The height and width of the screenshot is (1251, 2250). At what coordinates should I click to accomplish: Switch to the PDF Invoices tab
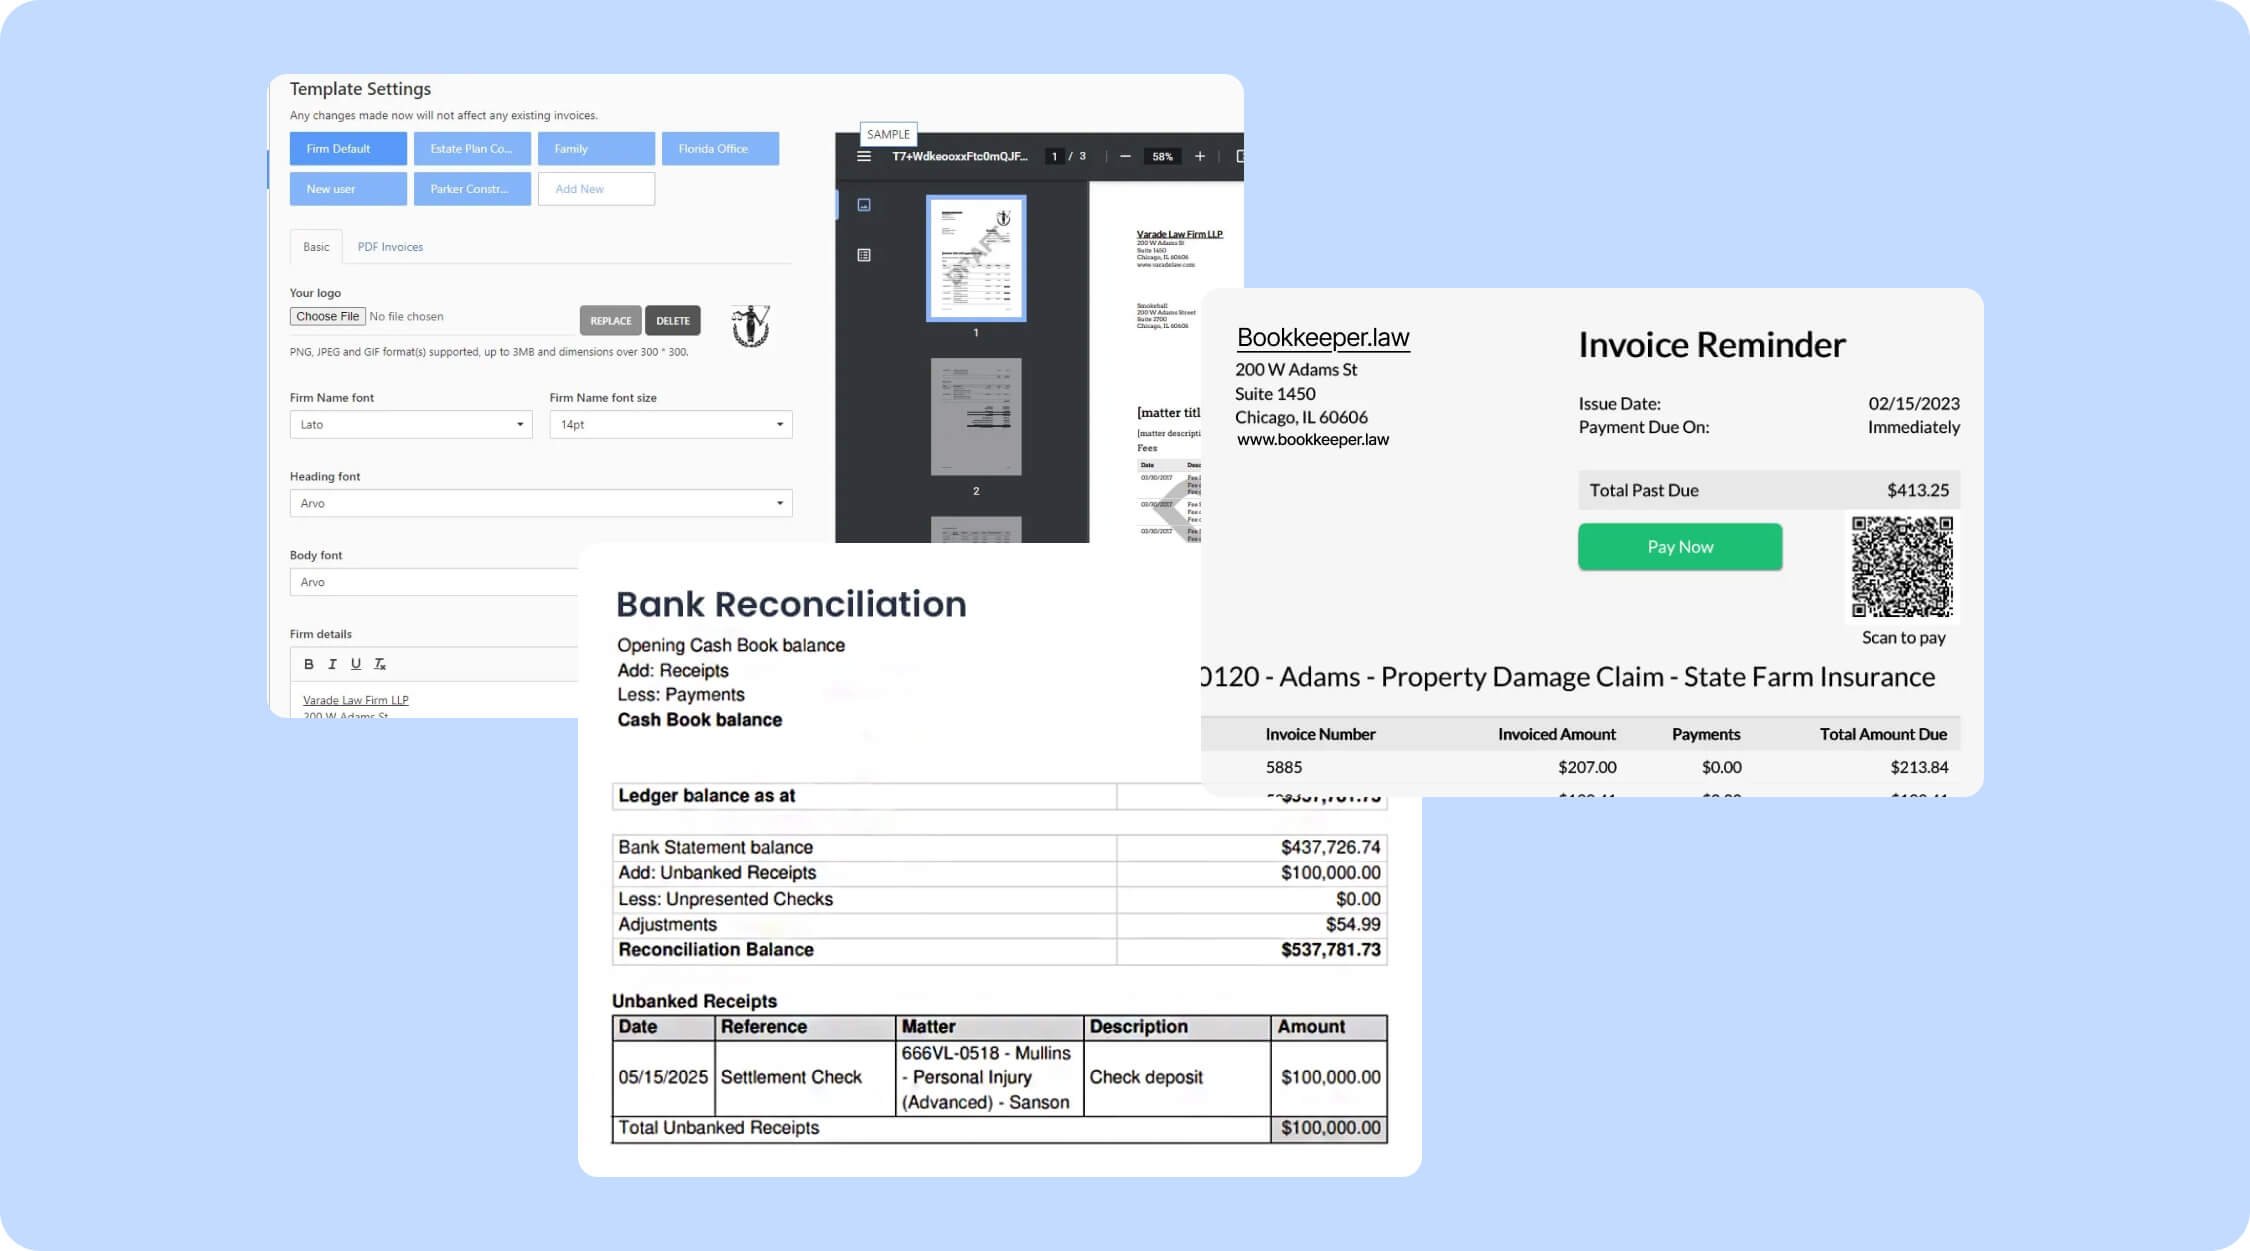tap(390, 247)
